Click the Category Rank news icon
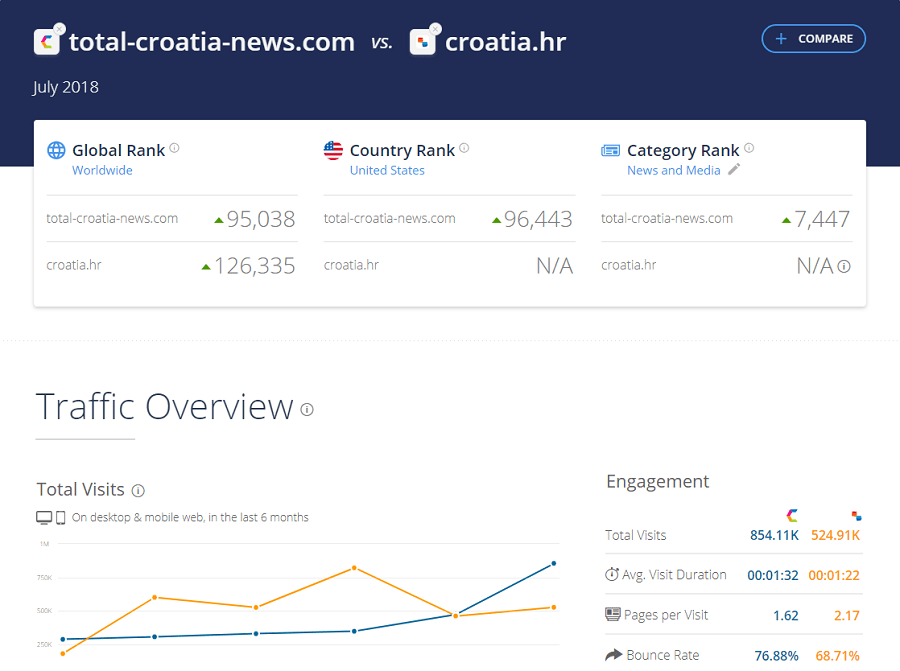Viewport: 900px width, 671px height. point(610,150)
